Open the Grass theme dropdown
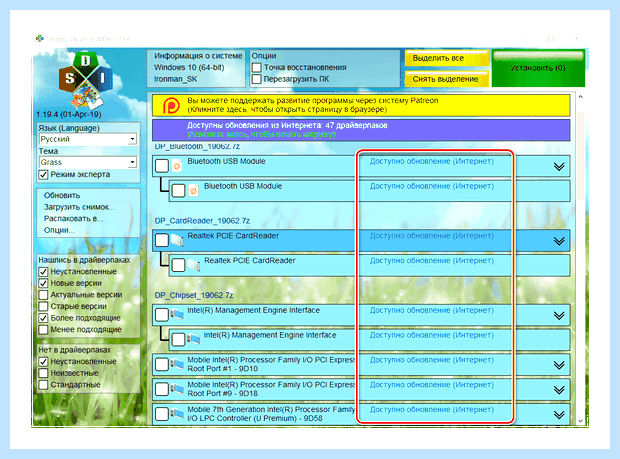 [88, 162]
